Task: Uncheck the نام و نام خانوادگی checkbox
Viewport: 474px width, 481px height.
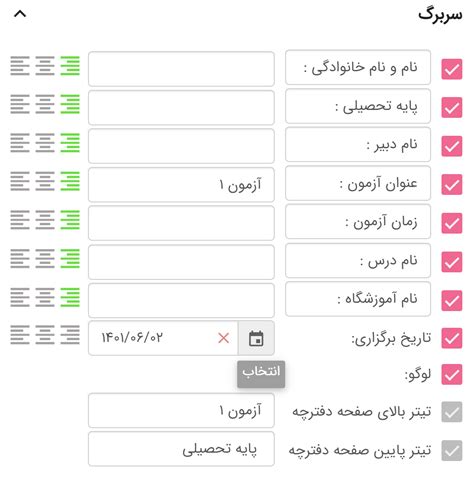Action: 452,69
